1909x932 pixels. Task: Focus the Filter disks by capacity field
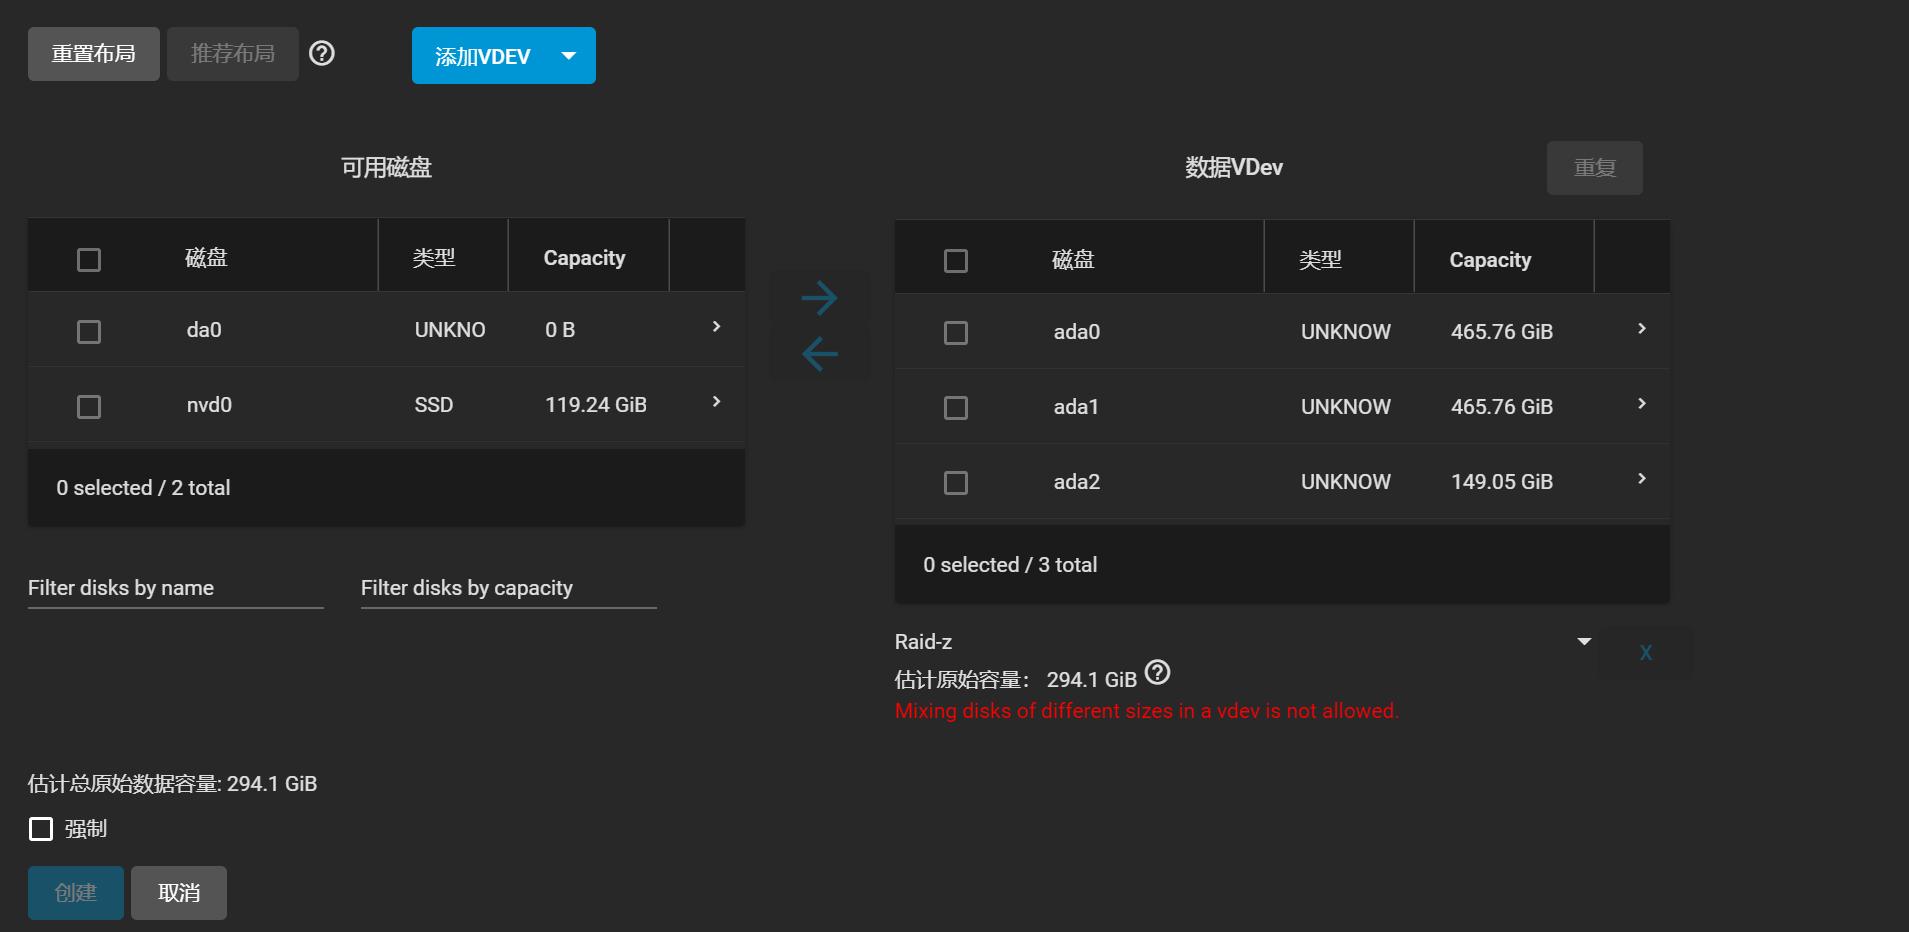point(509,588)
